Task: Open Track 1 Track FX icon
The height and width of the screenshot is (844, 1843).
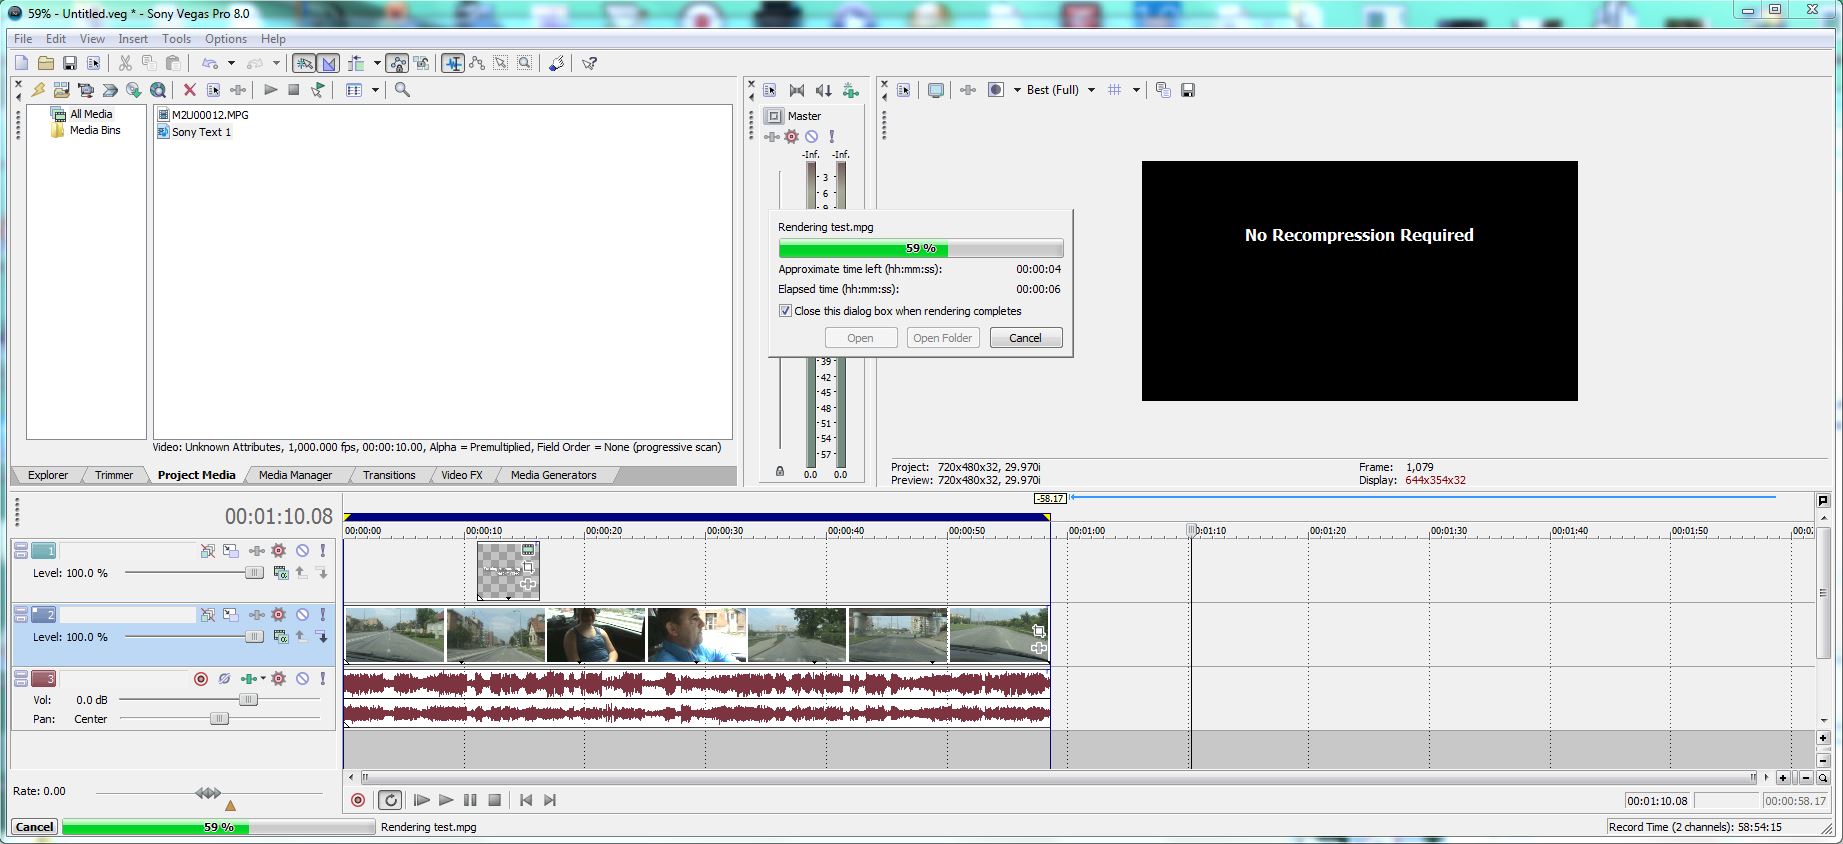Action: click(x=257, y=551)
